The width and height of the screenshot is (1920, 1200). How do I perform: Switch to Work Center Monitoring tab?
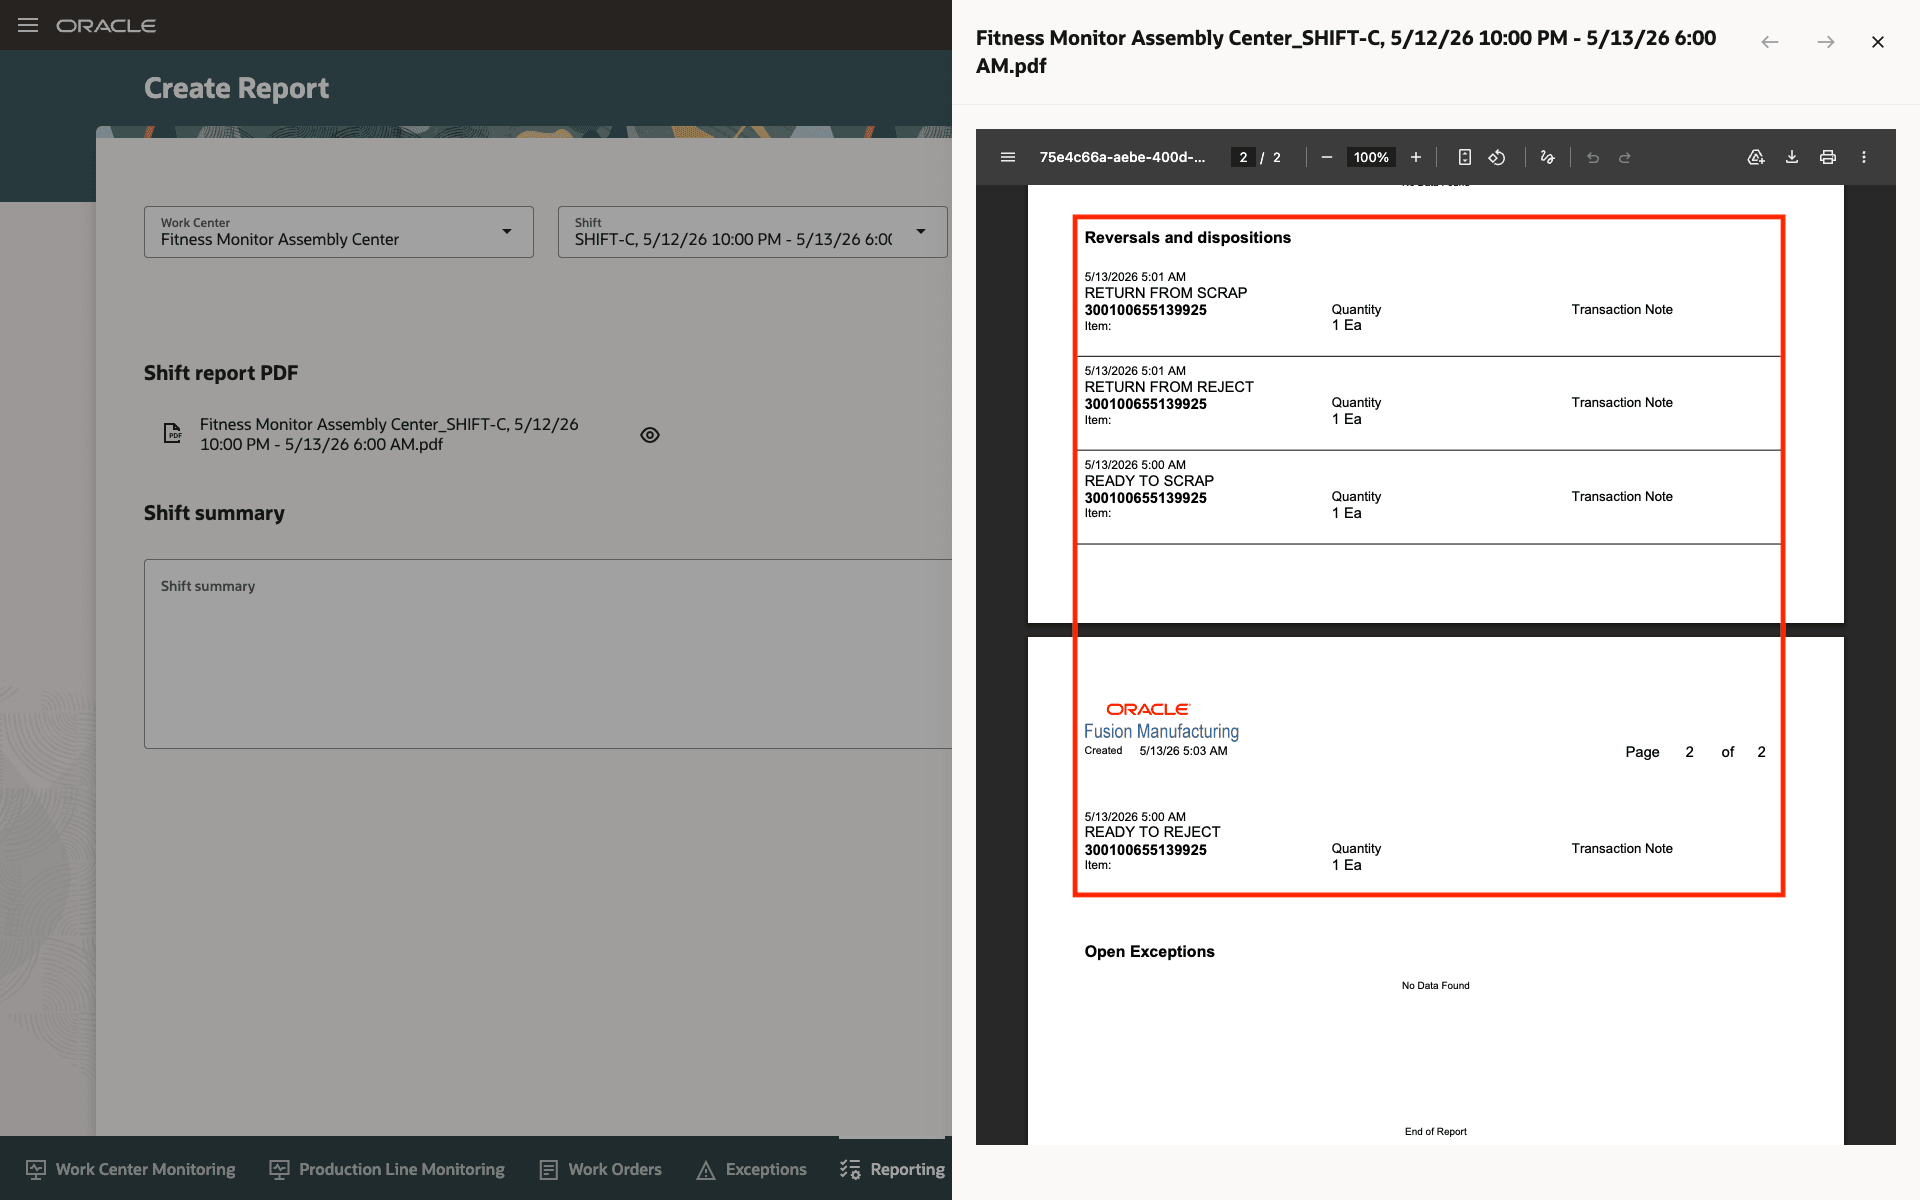pyautogui.click(x=131, y=1169)
